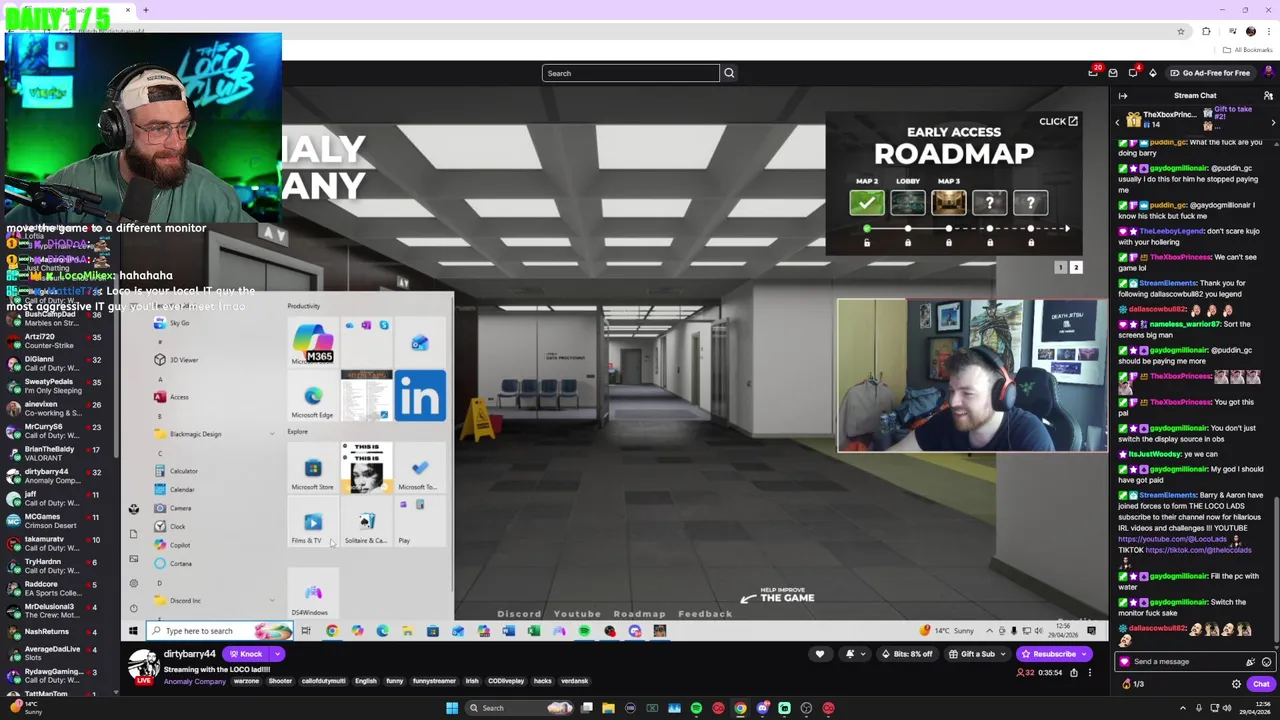Select the warzone tag

coord(246,681)
